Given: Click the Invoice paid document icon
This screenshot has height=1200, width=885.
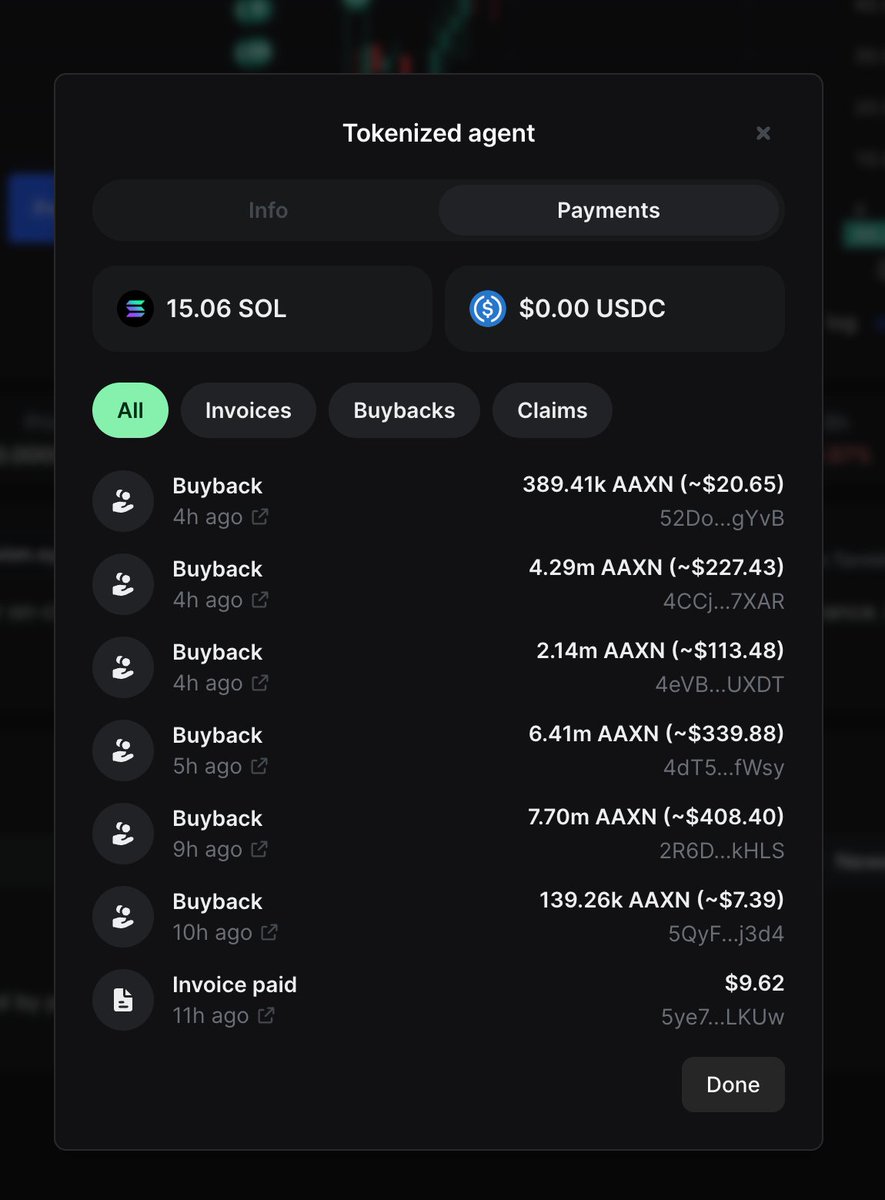Looking at the screenshot, I should (123, 1000).
